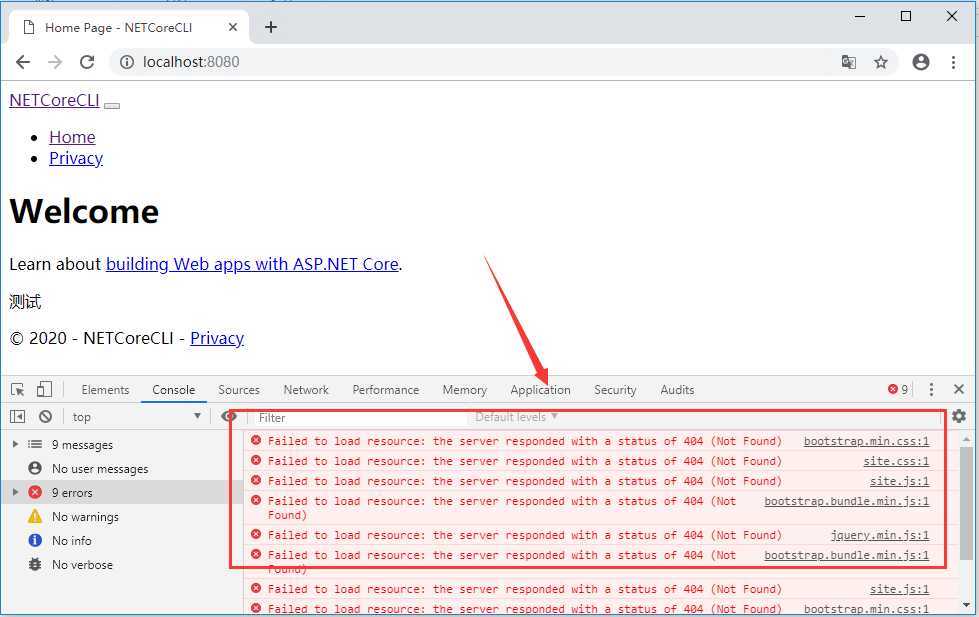This screenshot has height=617, width=979.
Task: Open a new browser tab
Action: tap(271, 27)
